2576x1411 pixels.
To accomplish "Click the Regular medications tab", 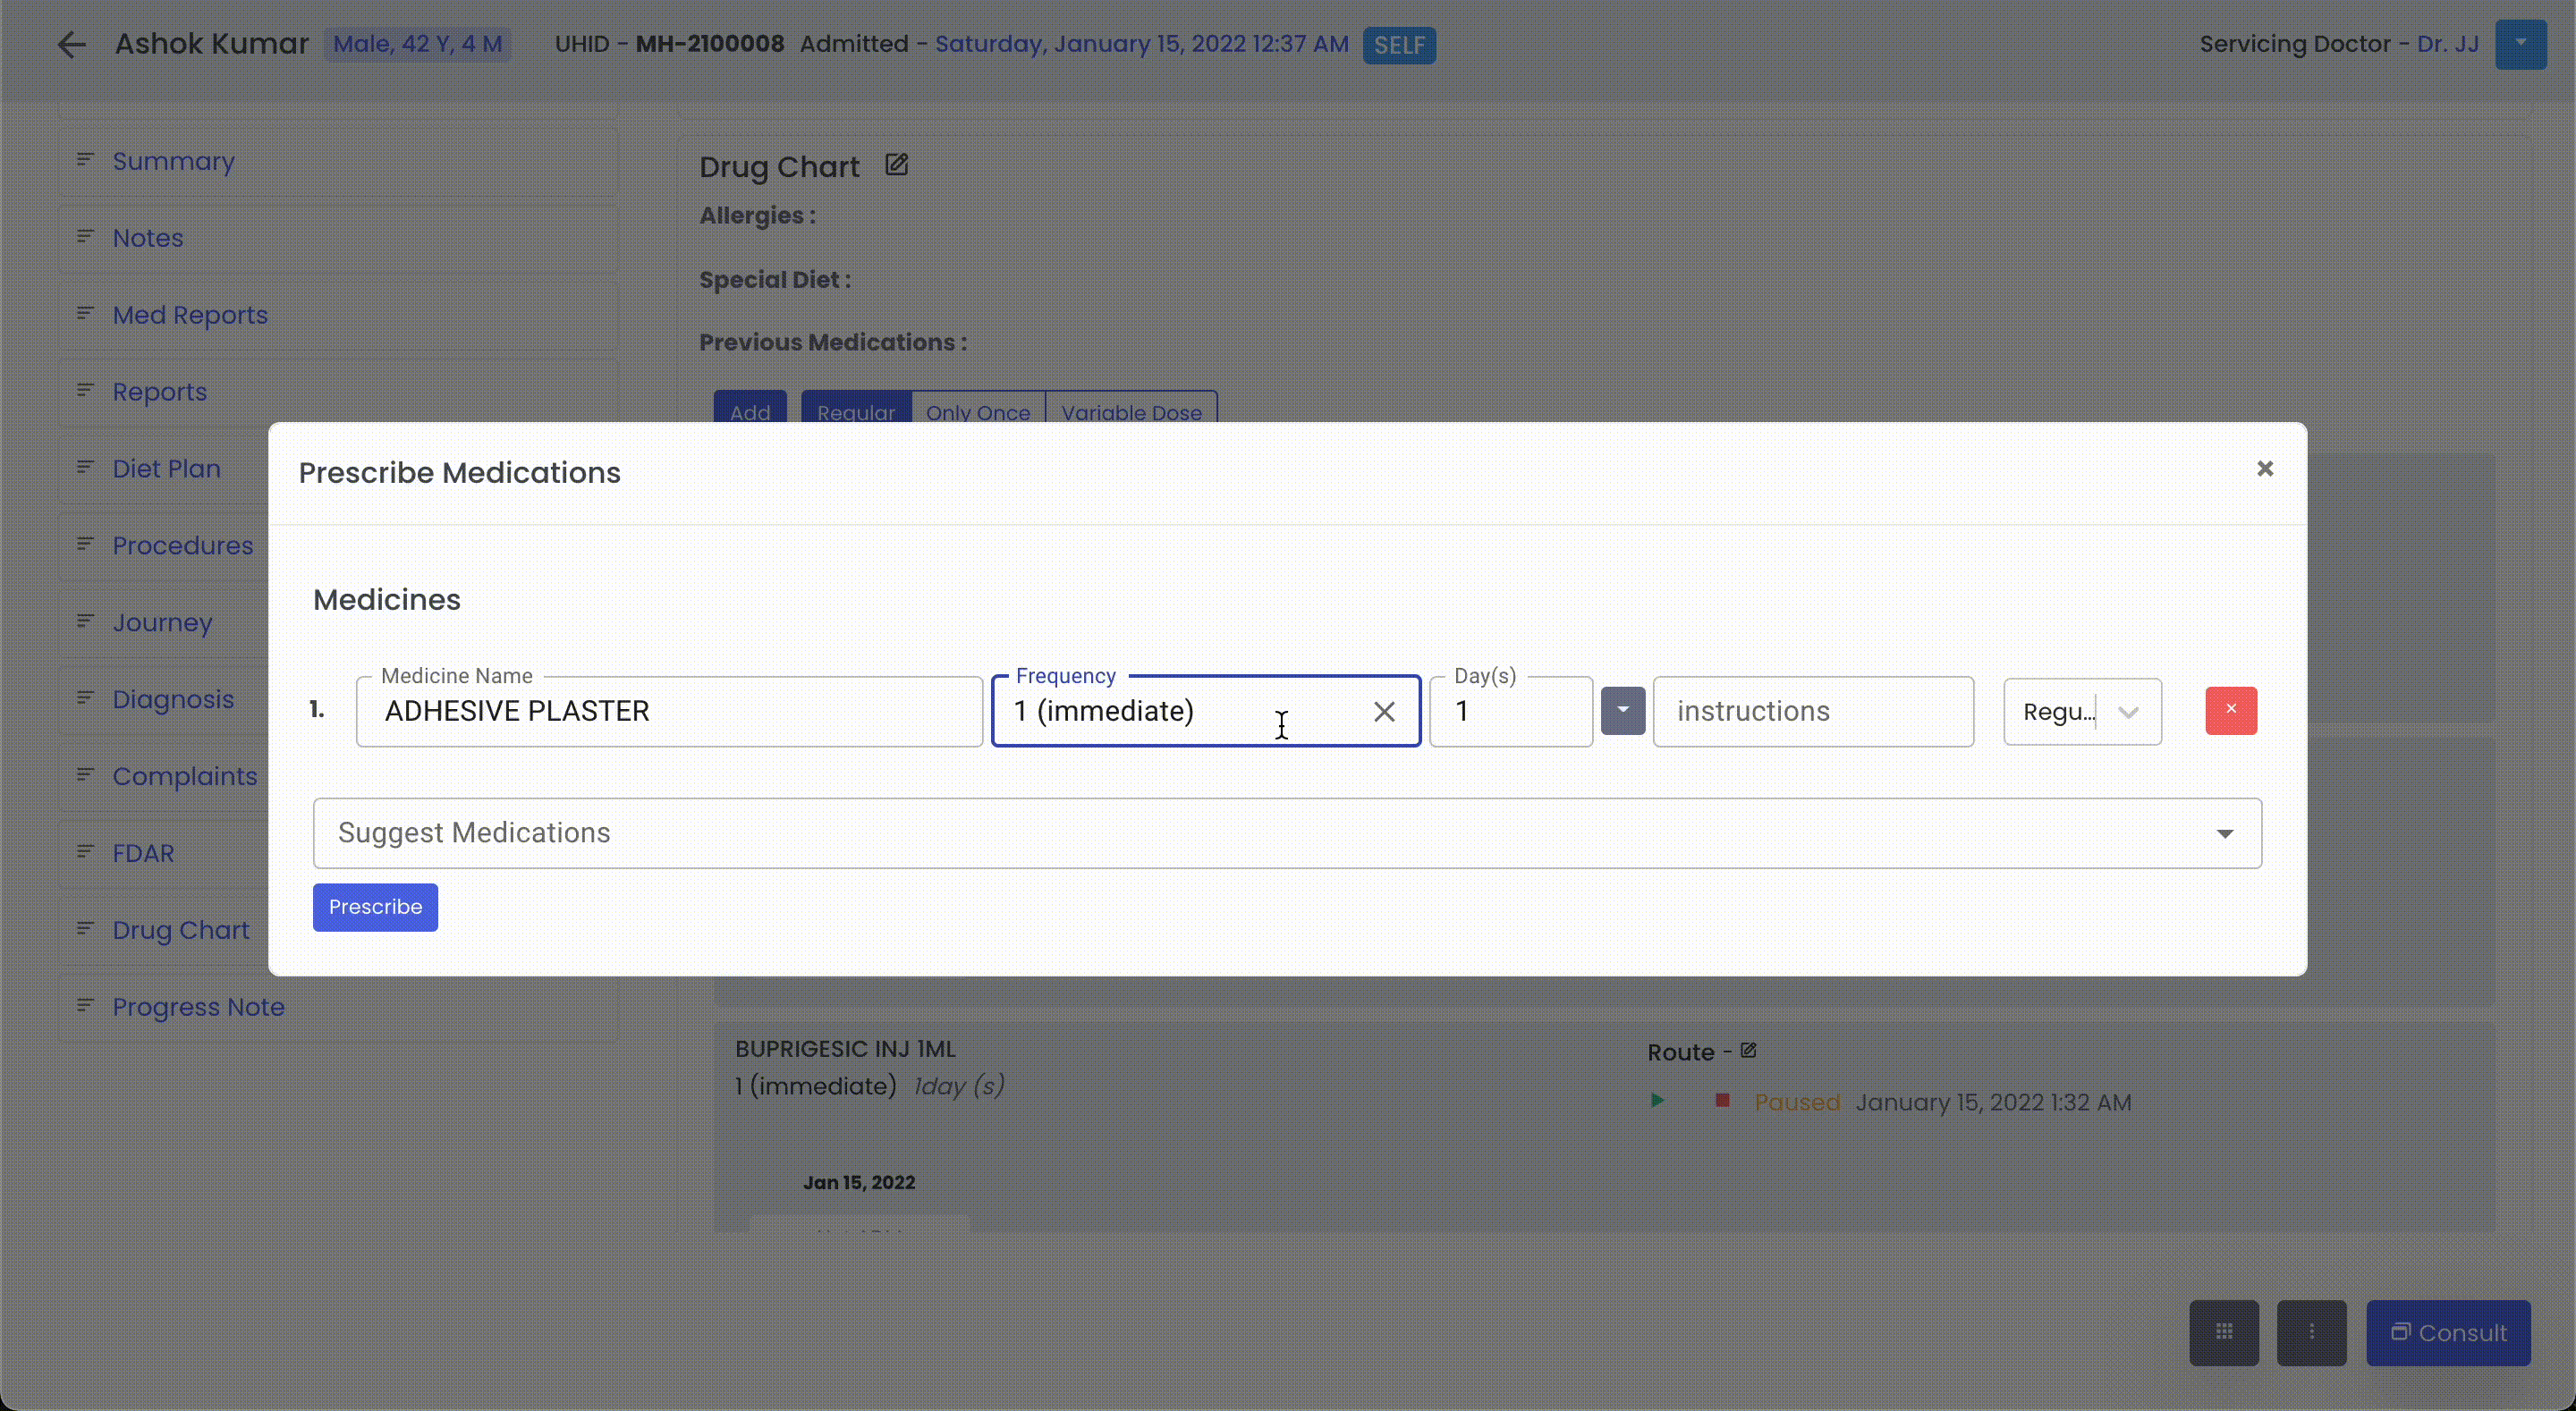I will coord(855,412).
